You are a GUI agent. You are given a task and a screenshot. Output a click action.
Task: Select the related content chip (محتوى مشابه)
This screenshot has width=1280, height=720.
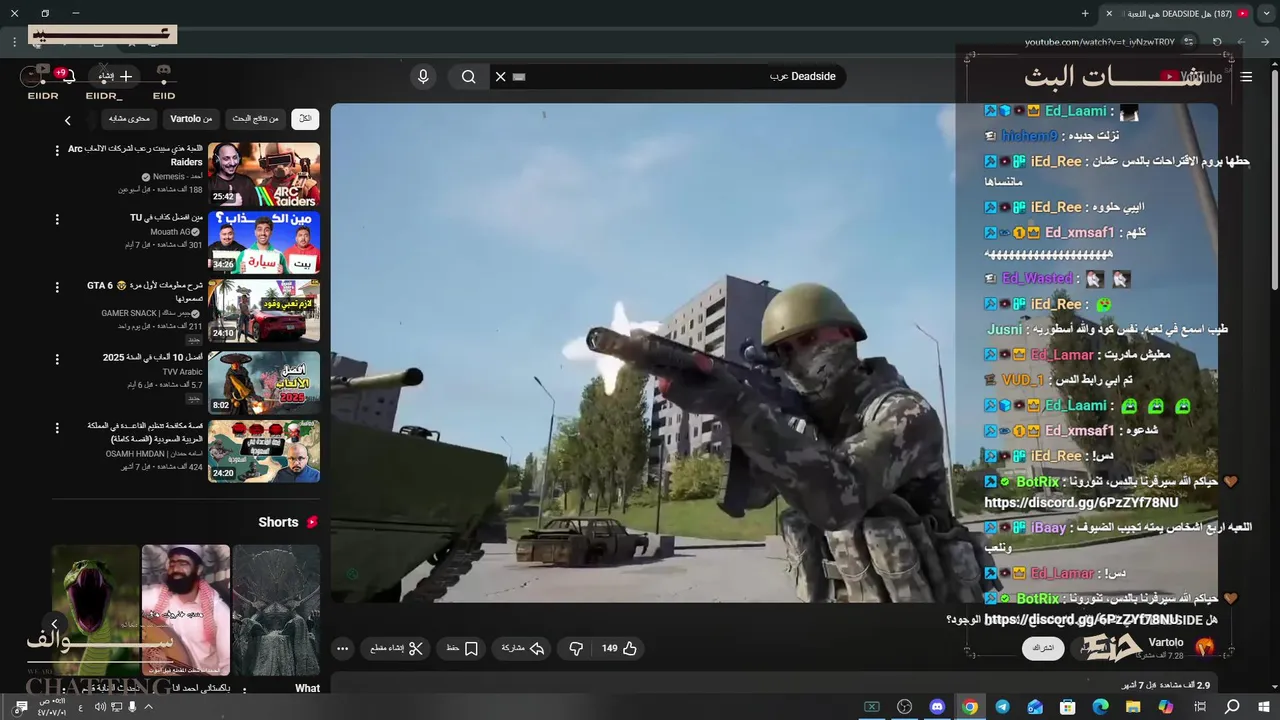coord(129,119)
